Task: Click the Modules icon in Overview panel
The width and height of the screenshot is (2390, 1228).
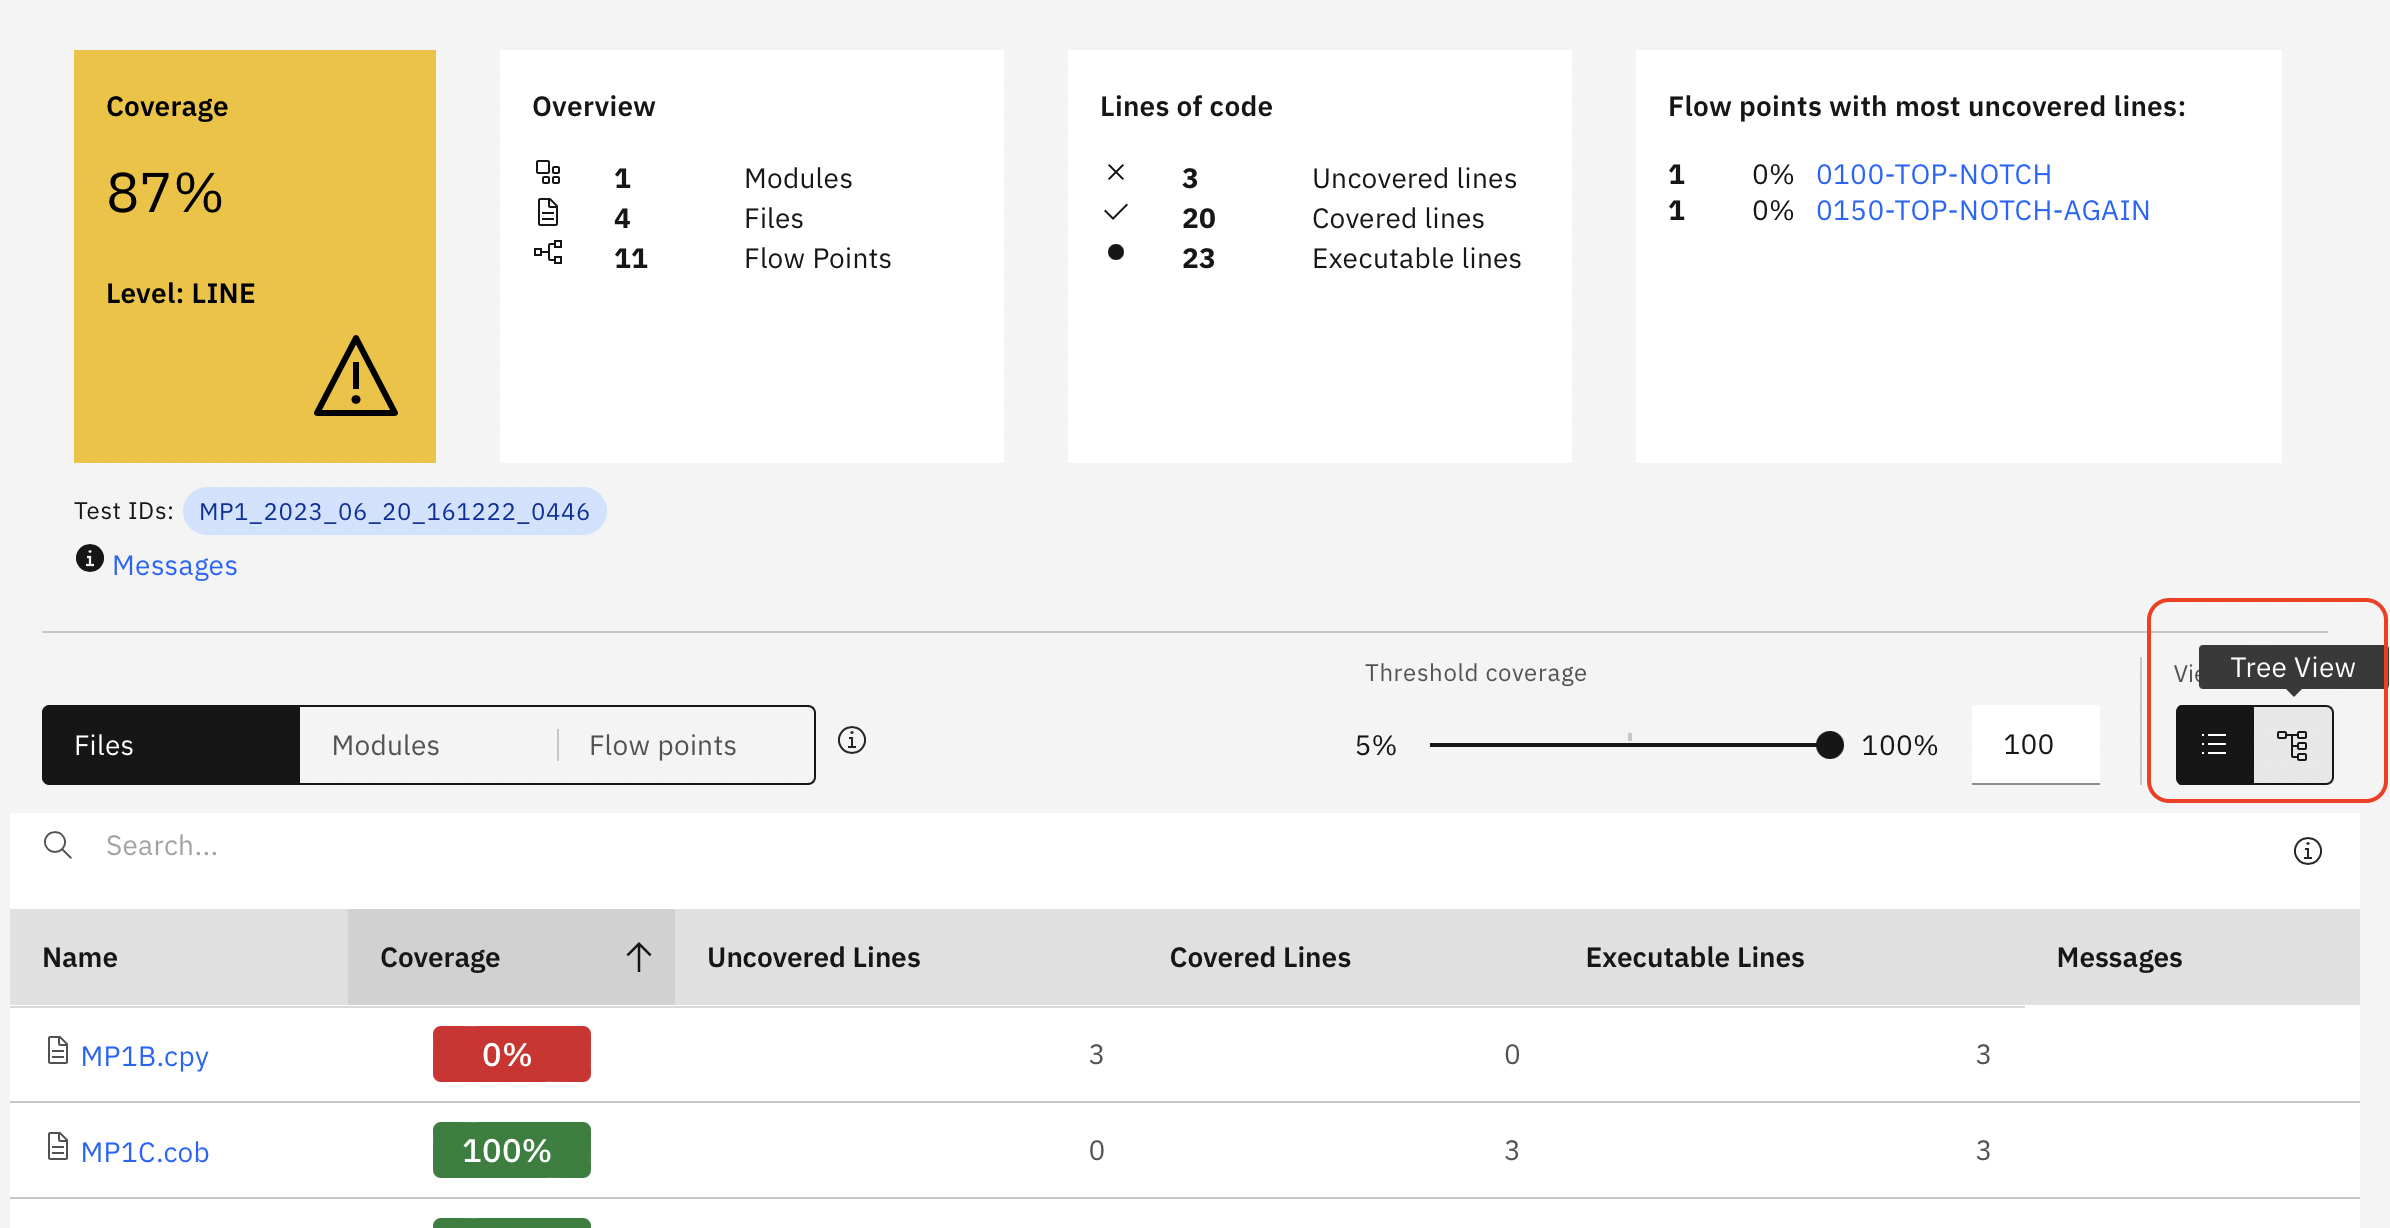Action: click(548, 173)
